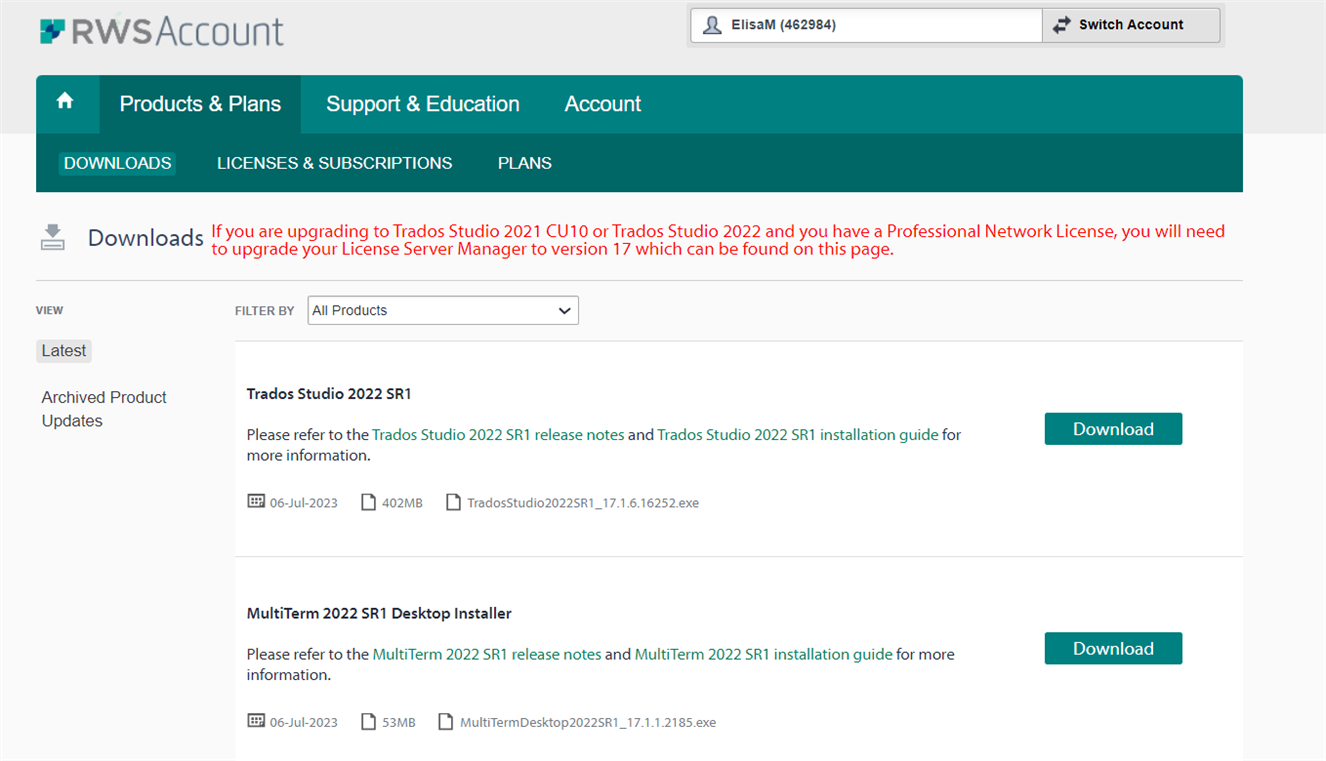Viewport: 1326px width, 761px height.
Task: Click the Switch Account button
Action: [x=1131, y=25]
